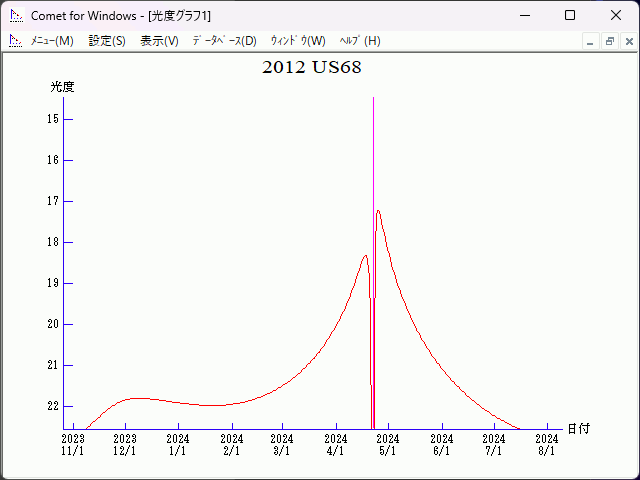Open the ウィンドウ(W) window menu
Image resolution: width=640 pixels, height=480 pixels.
pyautogui.click(x=298, y=41)
